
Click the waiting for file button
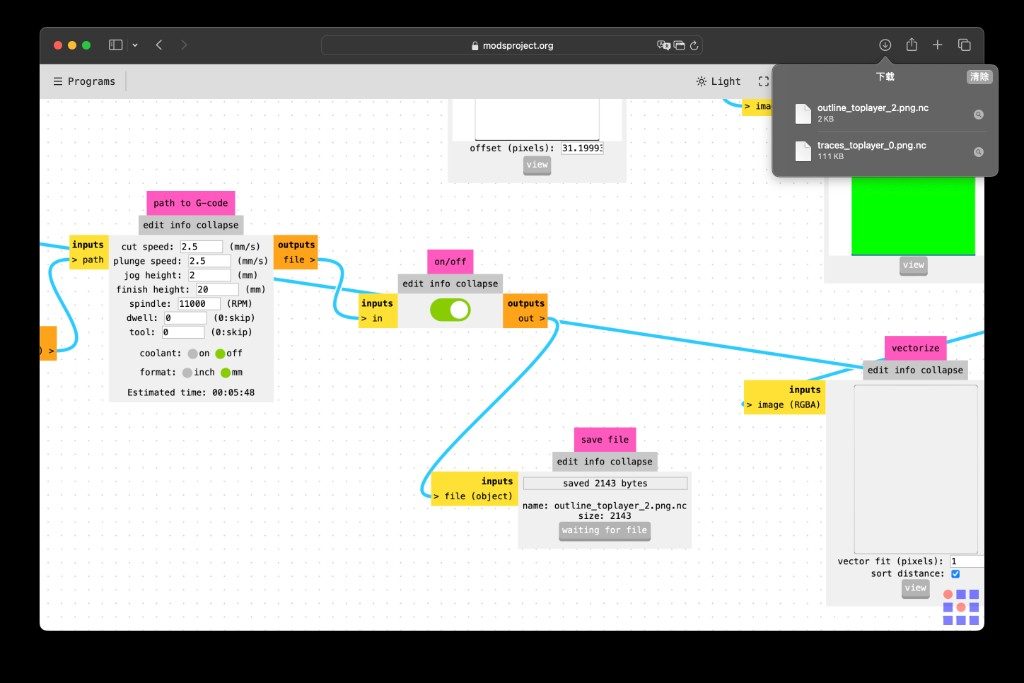point(605,531)
